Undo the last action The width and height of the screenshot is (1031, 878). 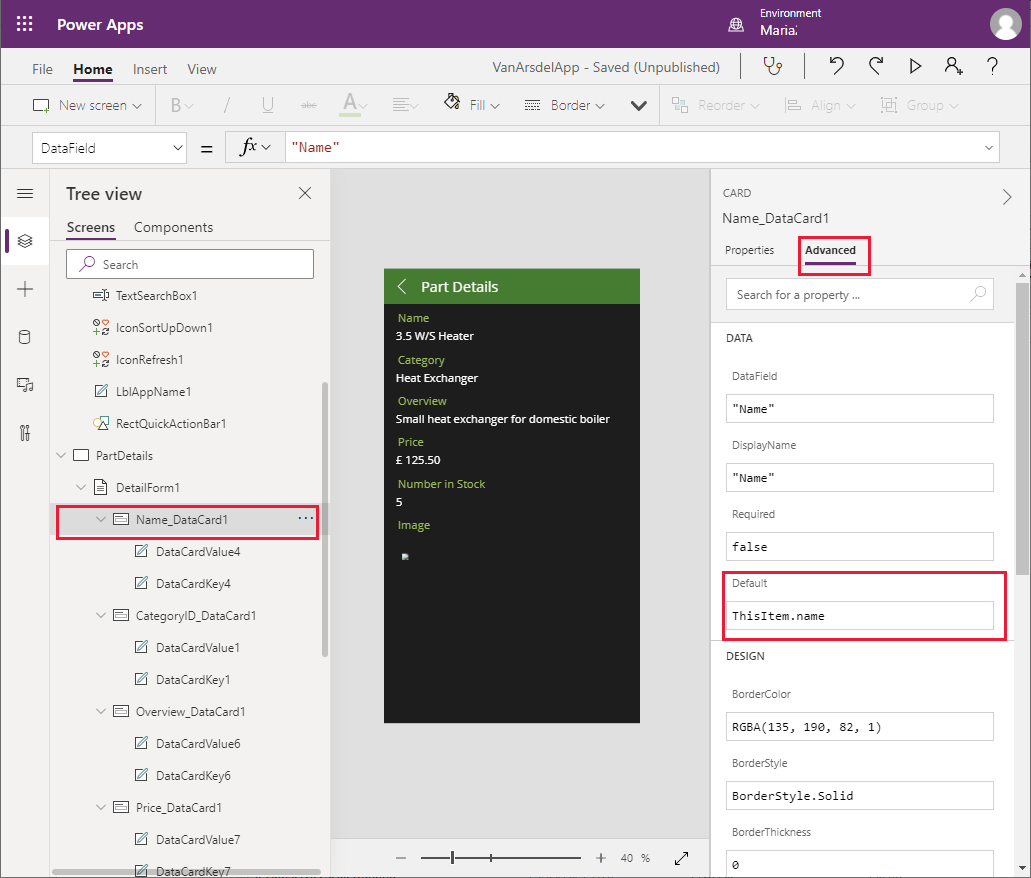click(x=836, y=66)
